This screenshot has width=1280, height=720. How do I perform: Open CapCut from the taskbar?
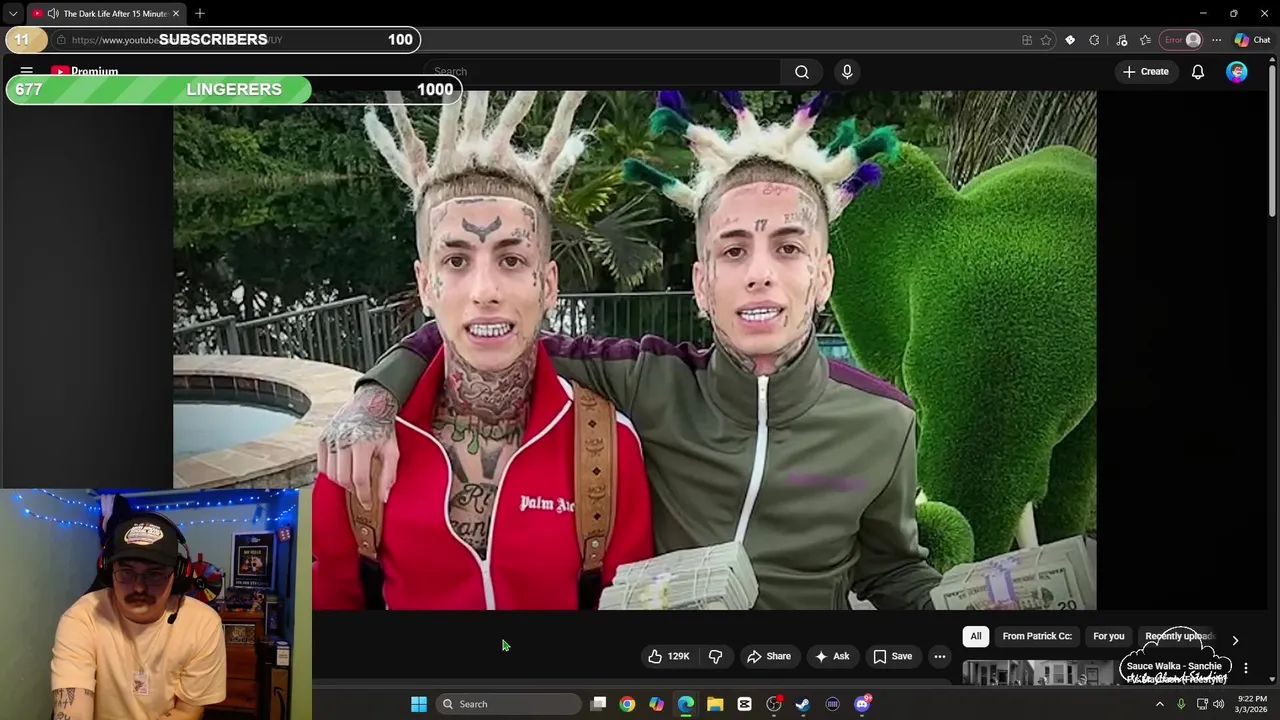tap(744, 704)
